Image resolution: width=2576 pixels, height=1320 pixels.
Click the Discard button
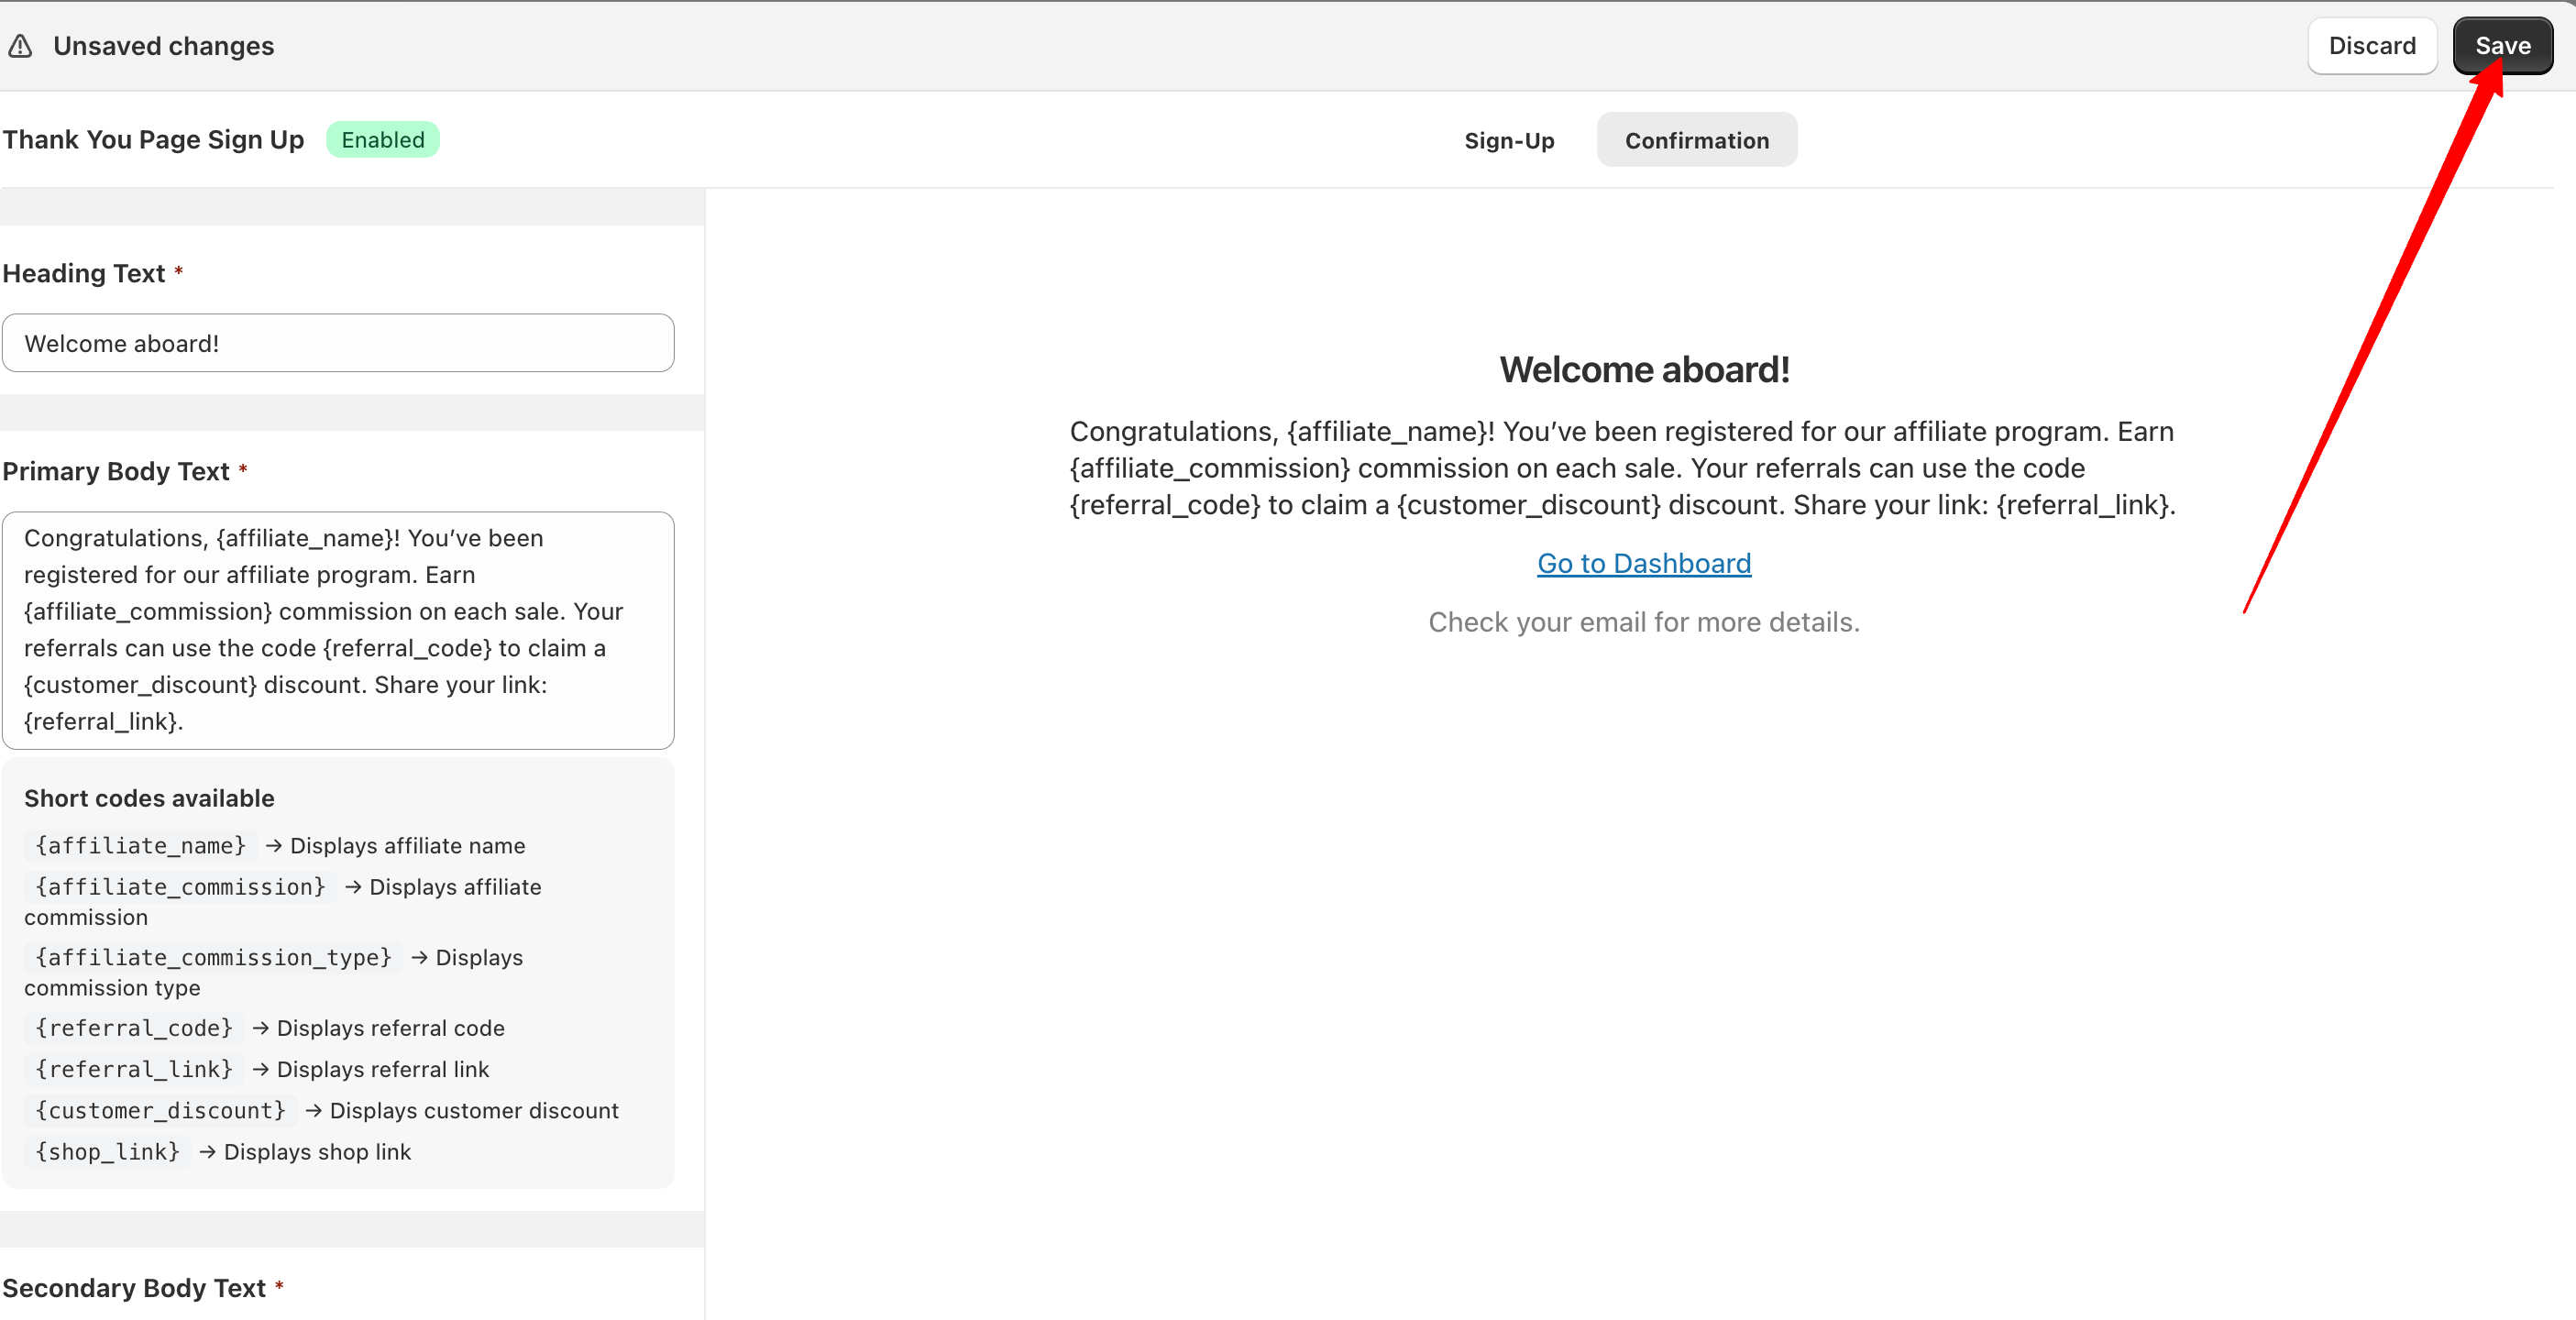click(2371, 46)
